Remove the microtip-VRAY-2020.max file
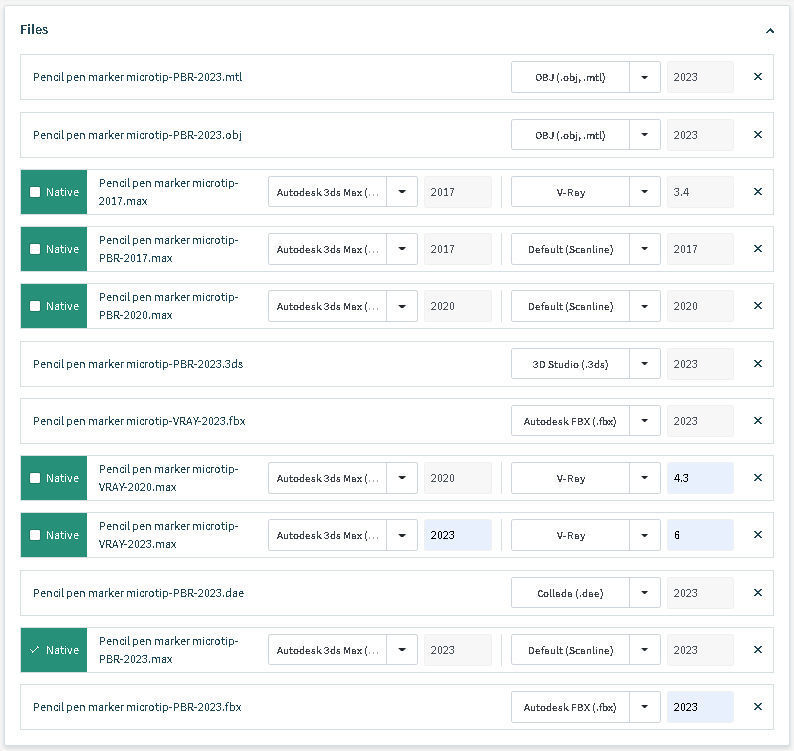 click(757, 478)
